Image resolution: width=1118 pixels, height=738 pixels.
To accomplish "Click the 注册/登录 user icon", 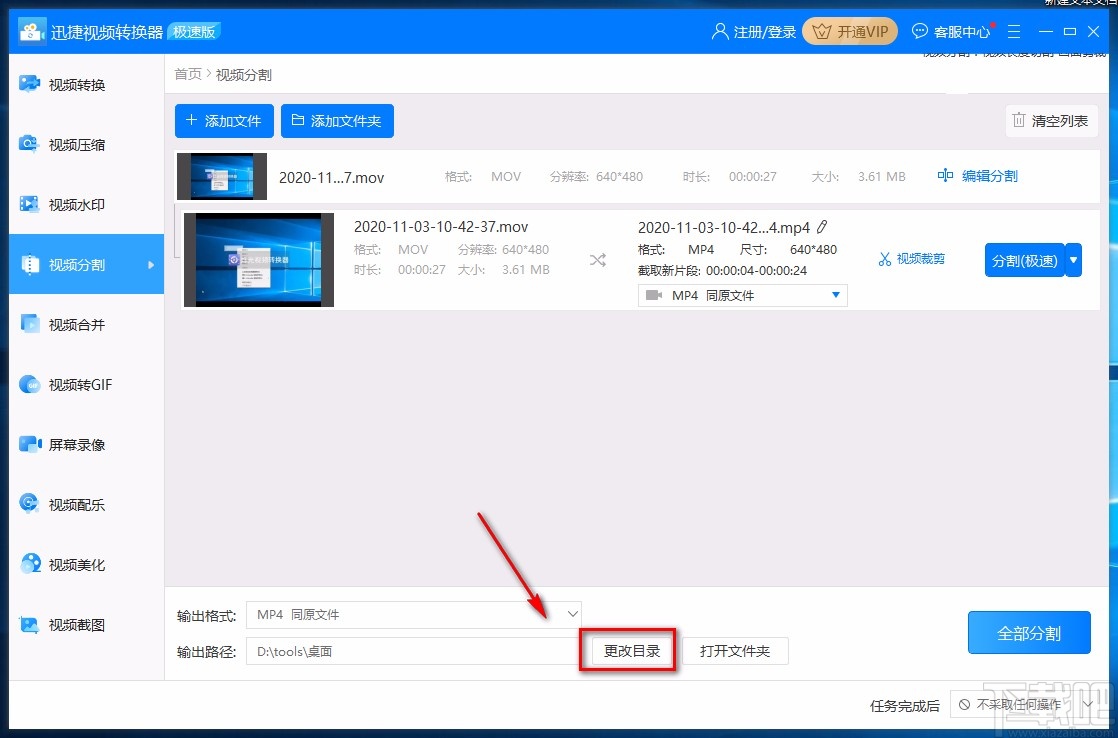I will coord(719,31).
